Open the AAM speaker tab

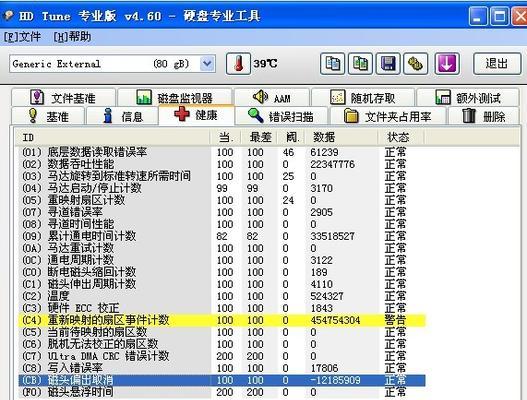tap(272, 98)
